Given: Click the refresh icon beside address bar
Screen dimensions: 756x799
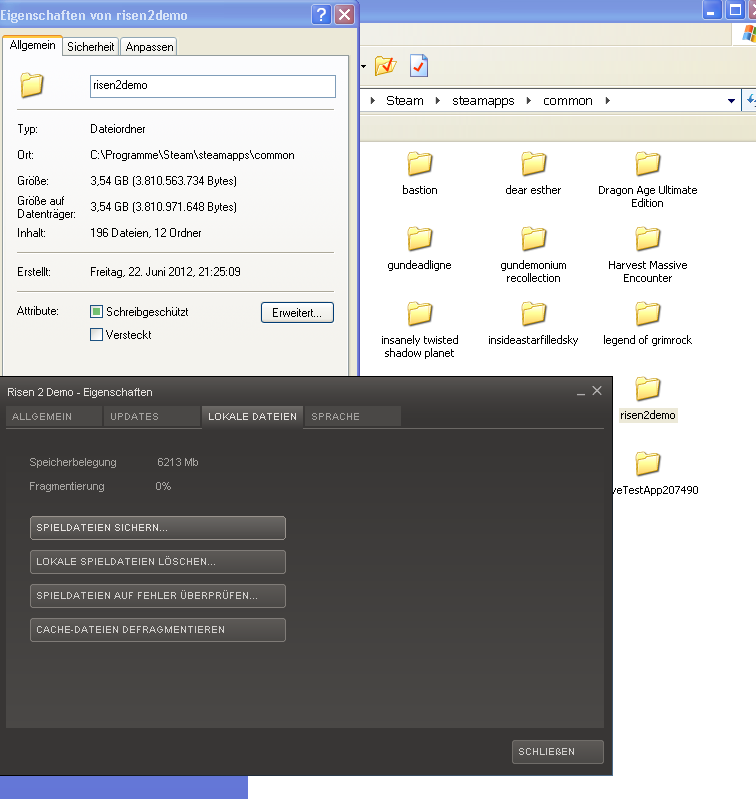Looking at the screenshot, I should coord(750,100).
